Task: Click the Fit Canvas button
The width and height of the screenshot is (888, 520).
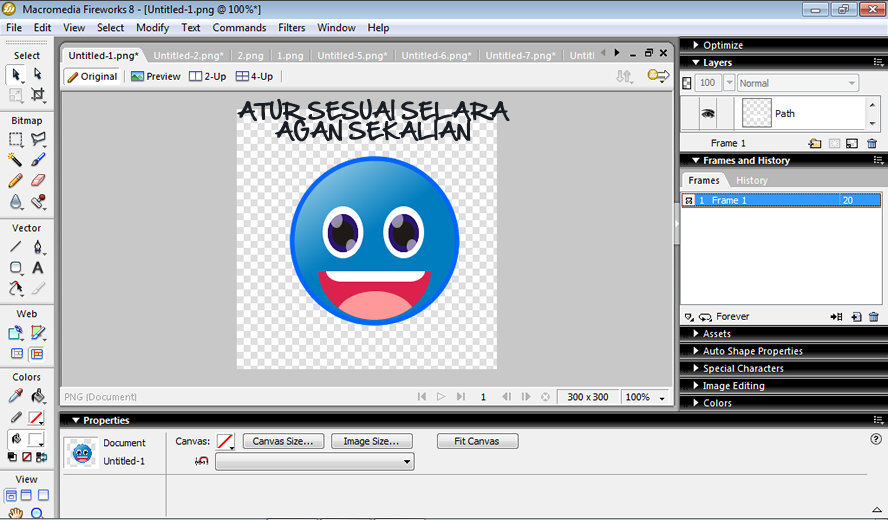Action: coord(477,441)
